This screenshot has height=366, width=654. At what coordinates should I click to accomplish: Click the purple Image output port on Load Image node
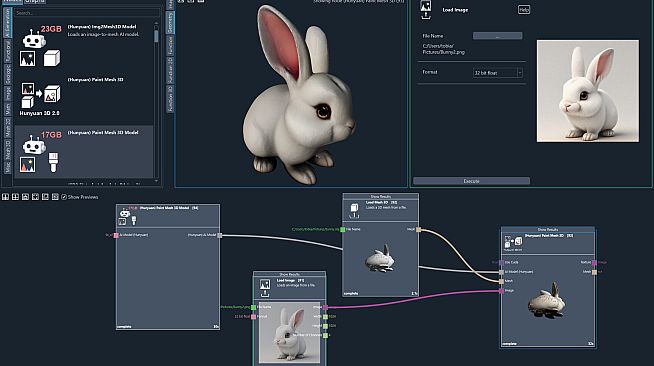pyautogui.click(x=325, y=307)
